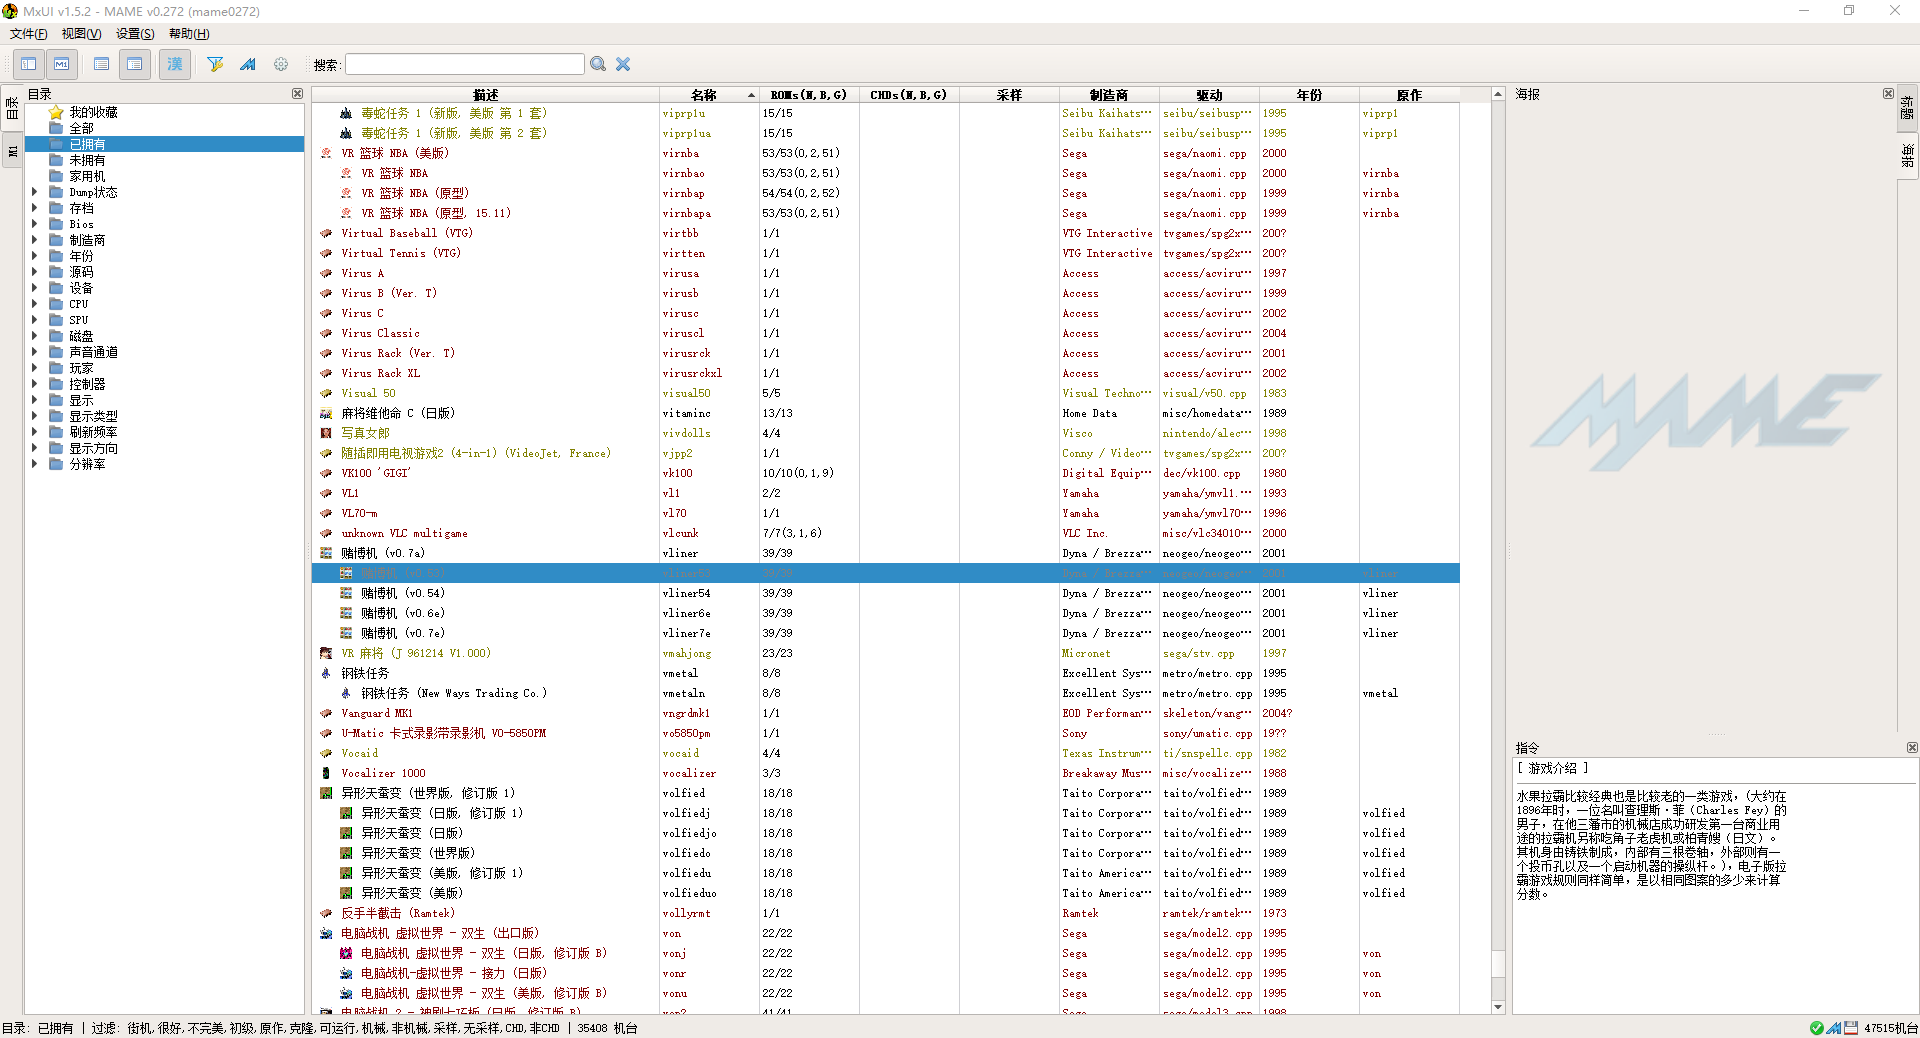Sort by the 驱动 column header

point(1209,95)
